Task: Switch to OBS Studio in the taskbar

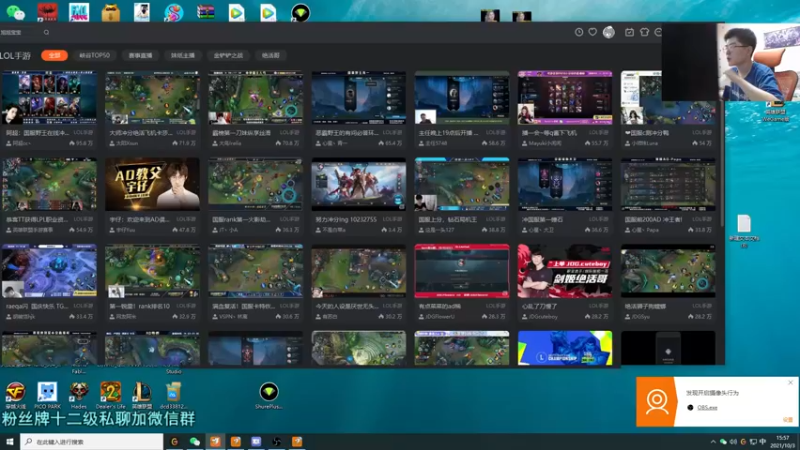Action: (277, 441)
